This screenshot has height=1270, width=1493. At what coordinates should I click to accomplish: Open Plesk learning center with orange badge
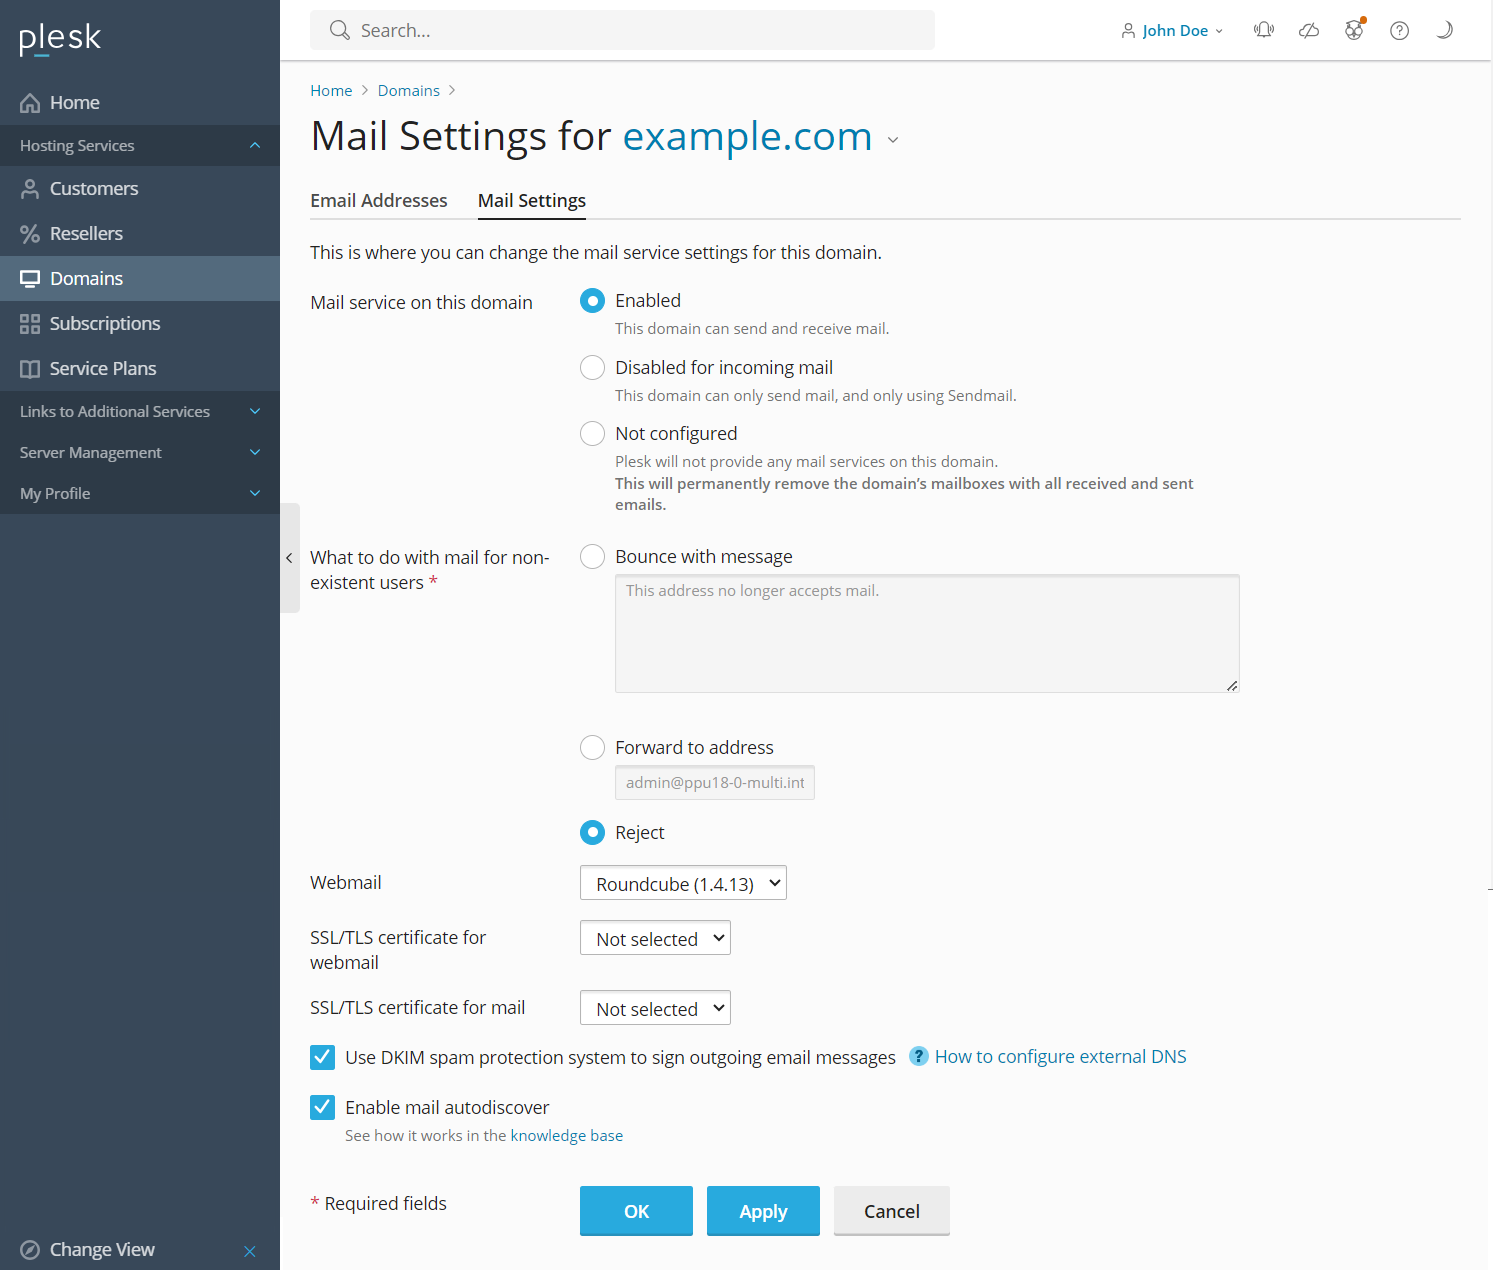click(1353, 30)
